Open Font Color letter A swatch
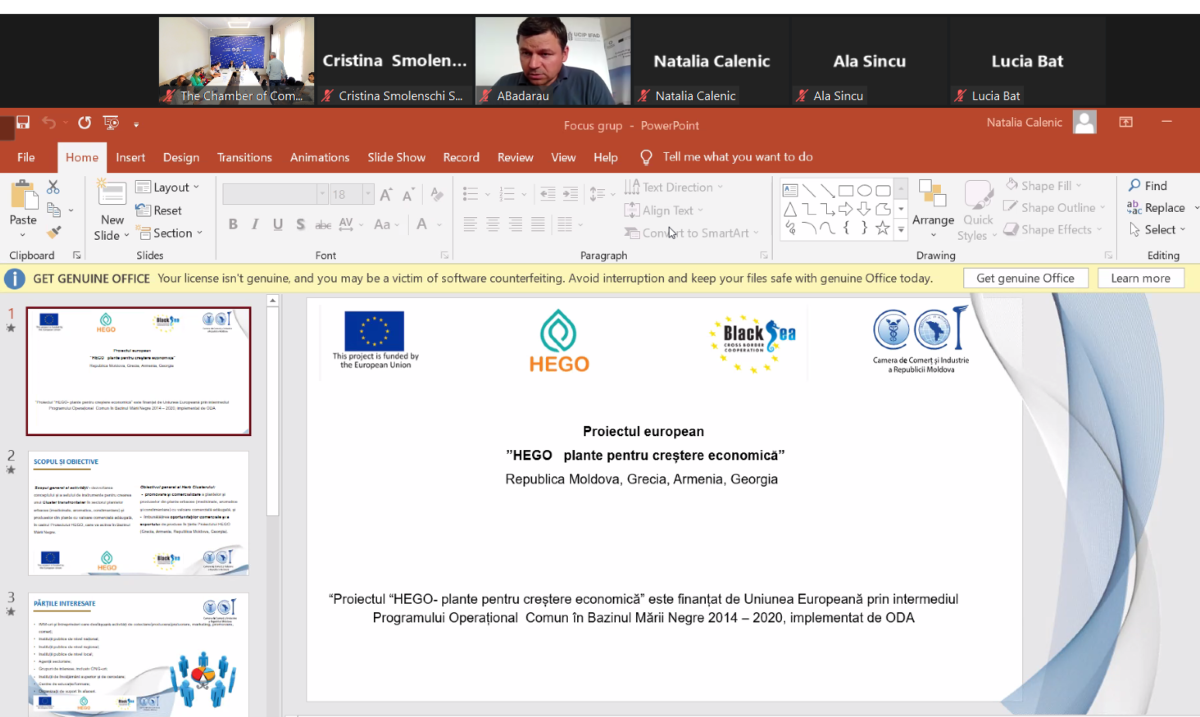 point(422,225)
